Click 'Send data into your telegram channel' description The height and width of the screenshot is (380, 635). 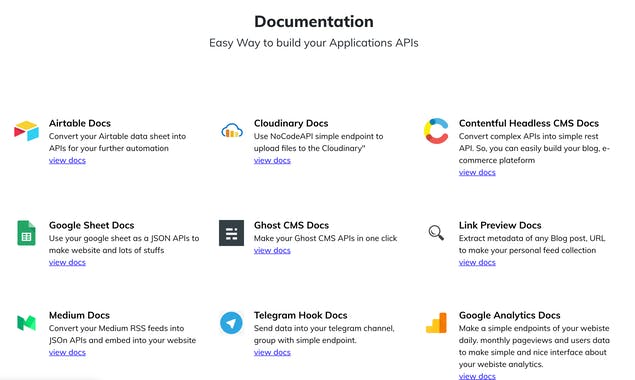pos(324,334)
